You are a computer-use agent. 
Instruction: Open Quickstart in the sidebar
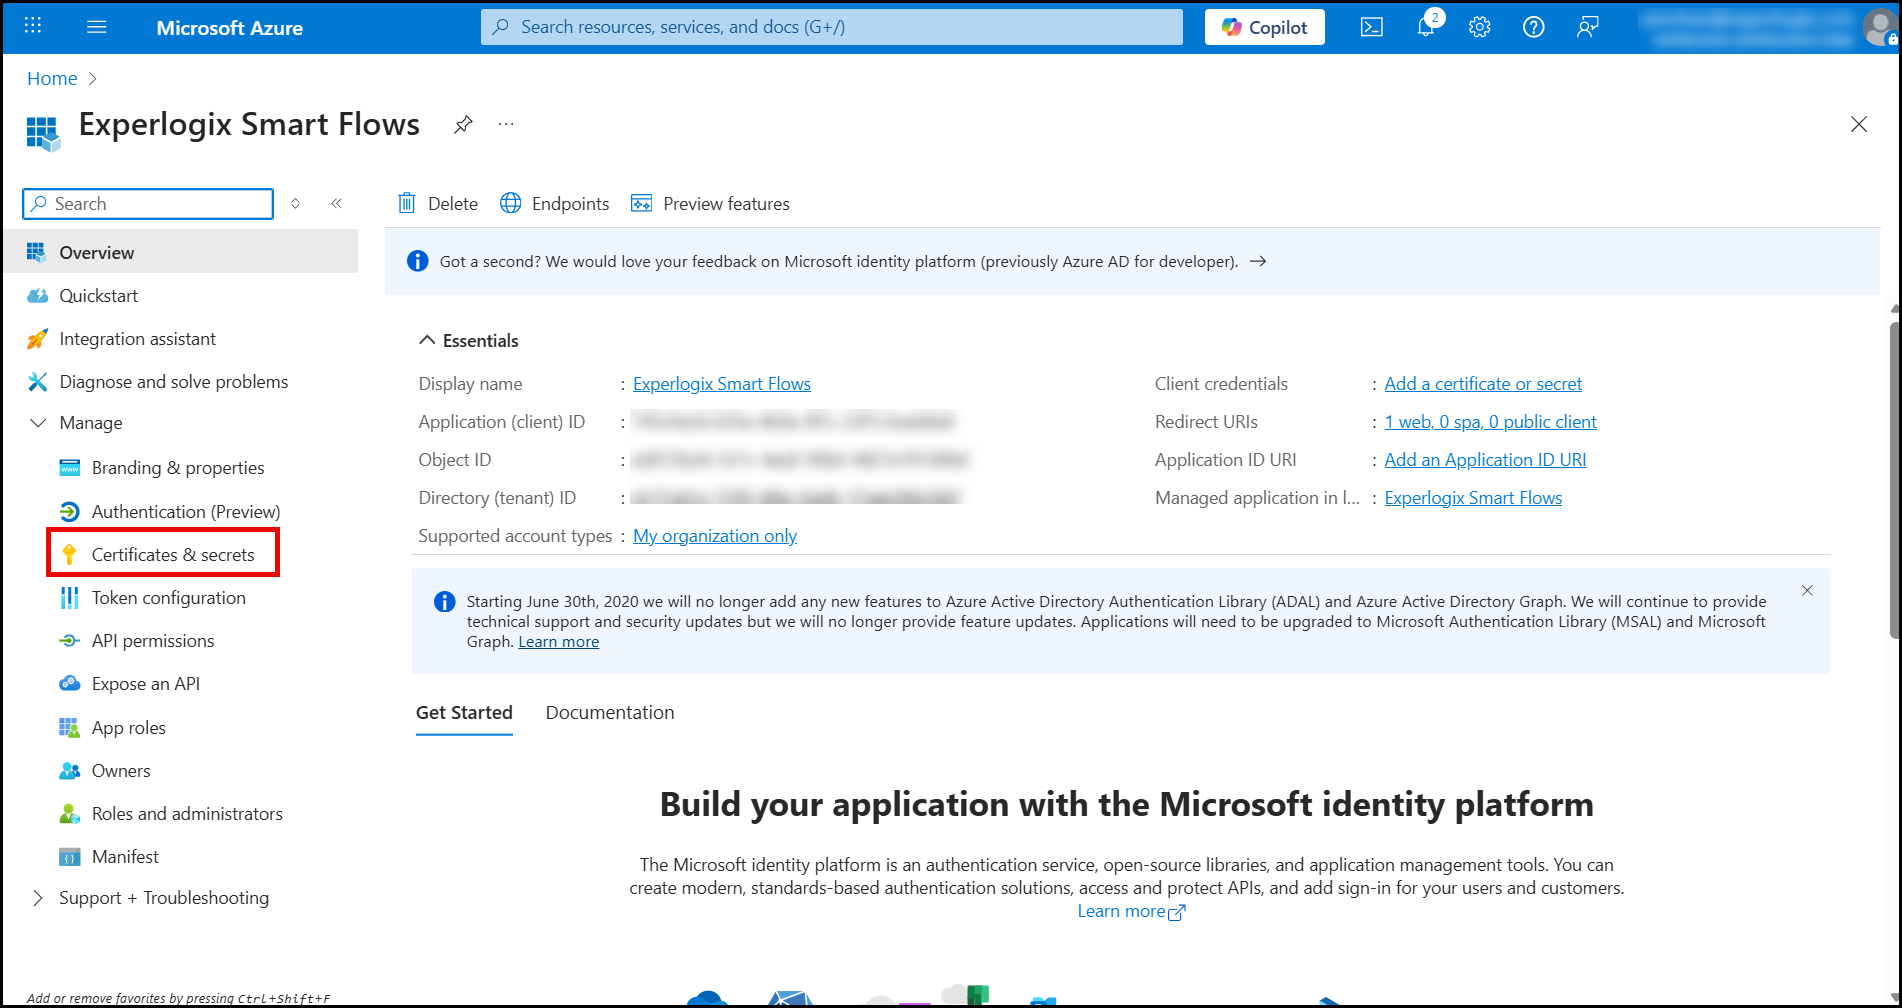point(99,296)
